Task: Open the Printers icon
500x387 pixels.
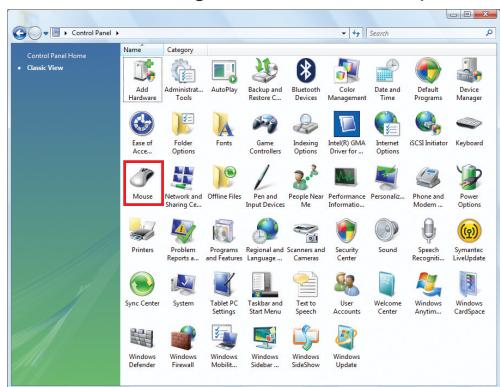Action: [x=142, y=236]
